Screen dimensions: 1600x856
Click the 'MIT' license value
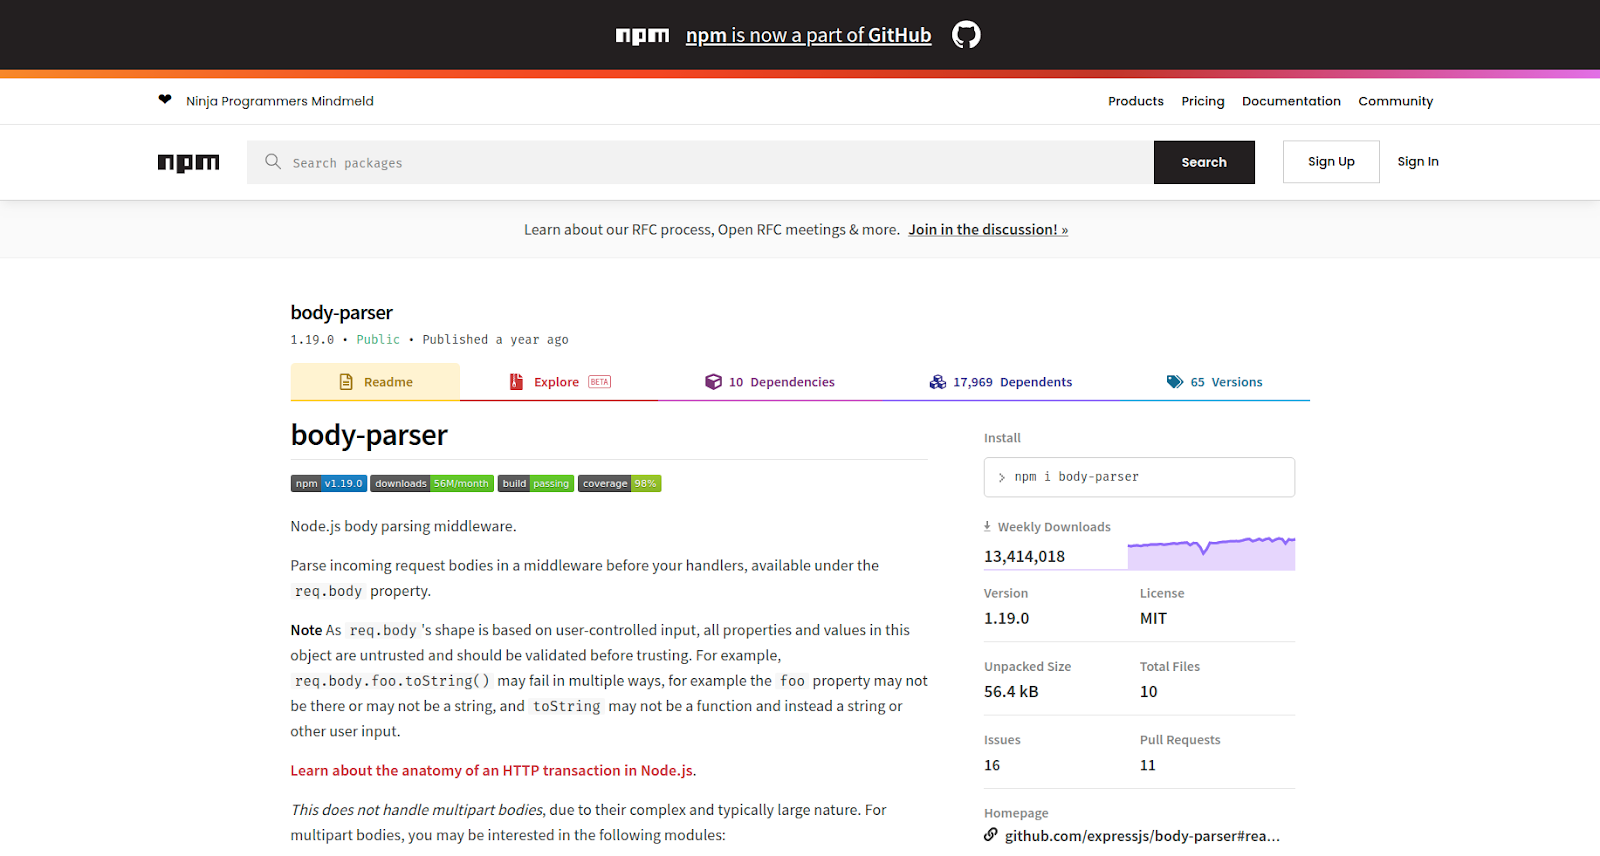click(x=1153, y=619)
